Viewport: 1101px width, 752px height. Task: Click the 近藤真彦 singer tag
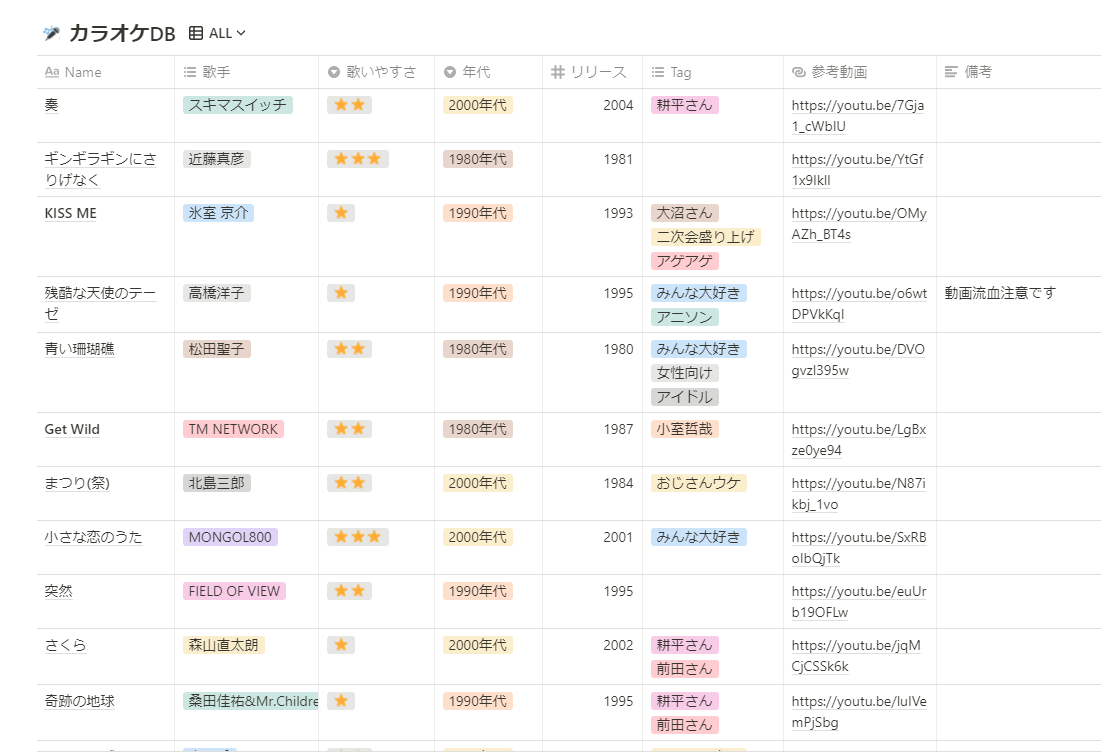216,159
